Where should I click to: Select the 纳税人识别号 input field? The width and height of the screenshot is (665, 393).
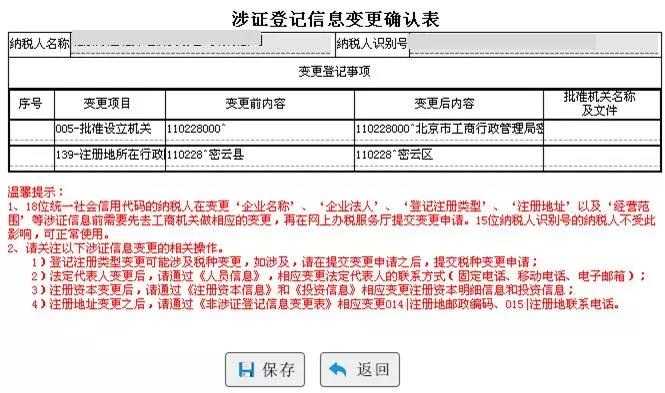pyautogui.click(x=534, y=44)
